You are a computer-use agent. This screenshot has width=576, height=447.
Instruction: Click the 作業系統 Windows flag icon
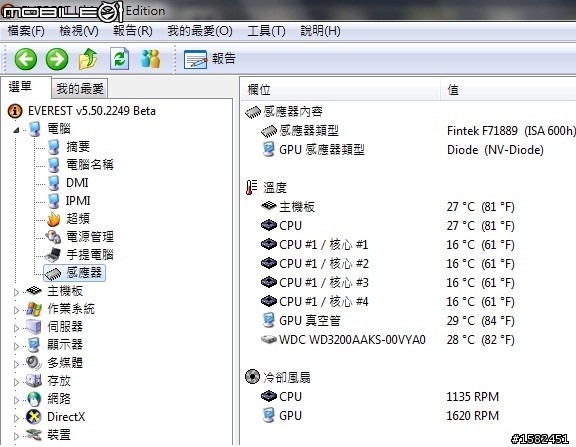point(34,309)
